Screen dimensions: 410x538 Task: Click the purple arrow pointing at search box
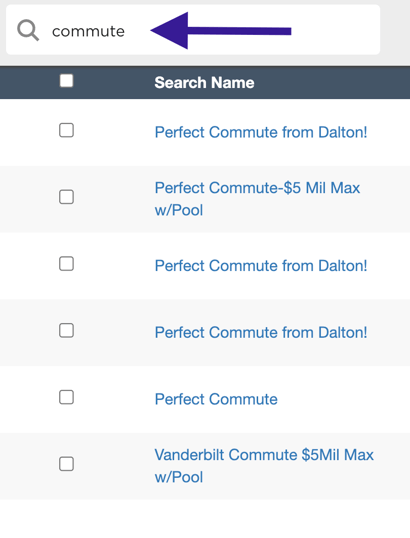tap(221, 31)
